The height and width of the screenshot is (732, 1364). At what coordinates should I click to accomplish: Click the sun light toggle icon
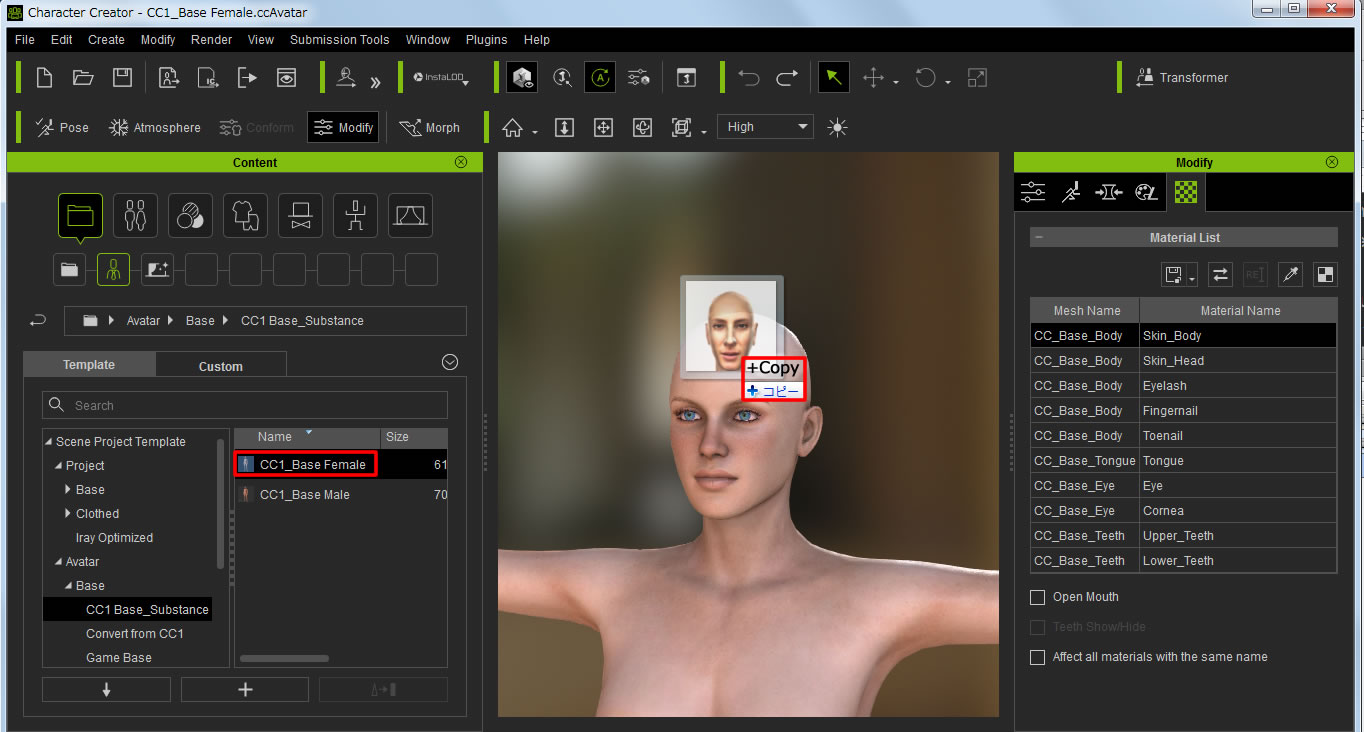tap(838, 127)
